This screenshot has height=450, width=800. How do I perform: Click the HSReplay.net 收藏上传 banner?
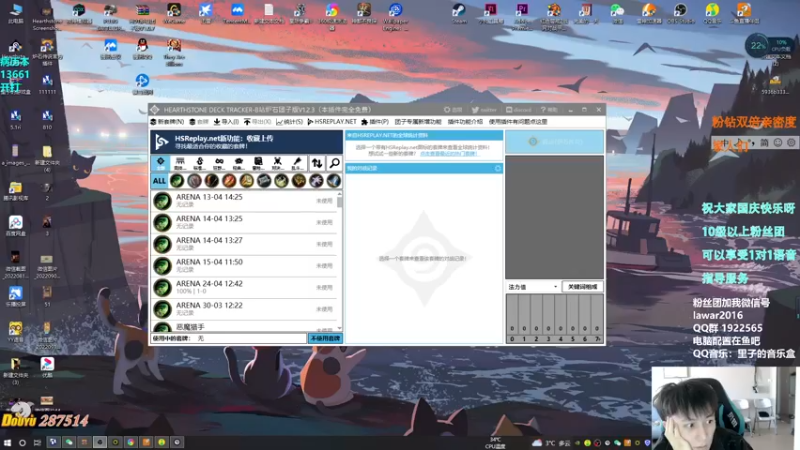point(246,142)
